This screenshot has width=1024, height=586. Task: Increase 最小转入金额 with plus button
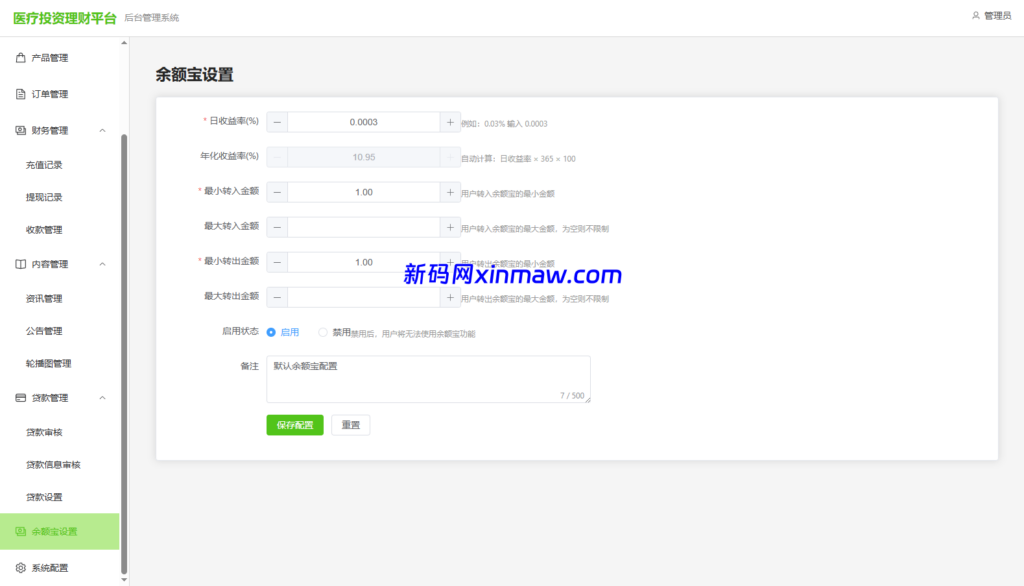(450, 192)
